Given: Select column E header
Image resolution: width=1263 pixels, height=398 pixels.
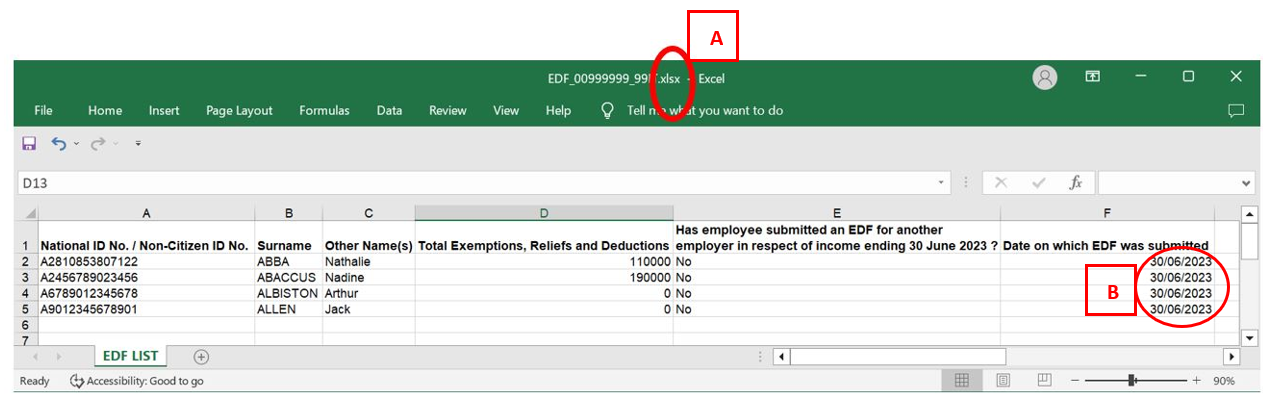Looking at the screenshot, I should tap(837, 213).
